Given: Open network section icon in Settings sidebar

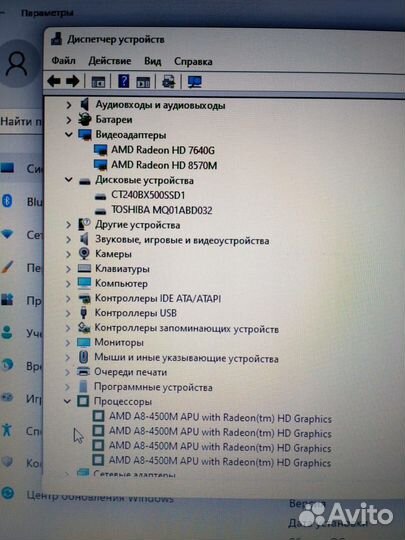Looking at the screenshot, I should 7,234.
